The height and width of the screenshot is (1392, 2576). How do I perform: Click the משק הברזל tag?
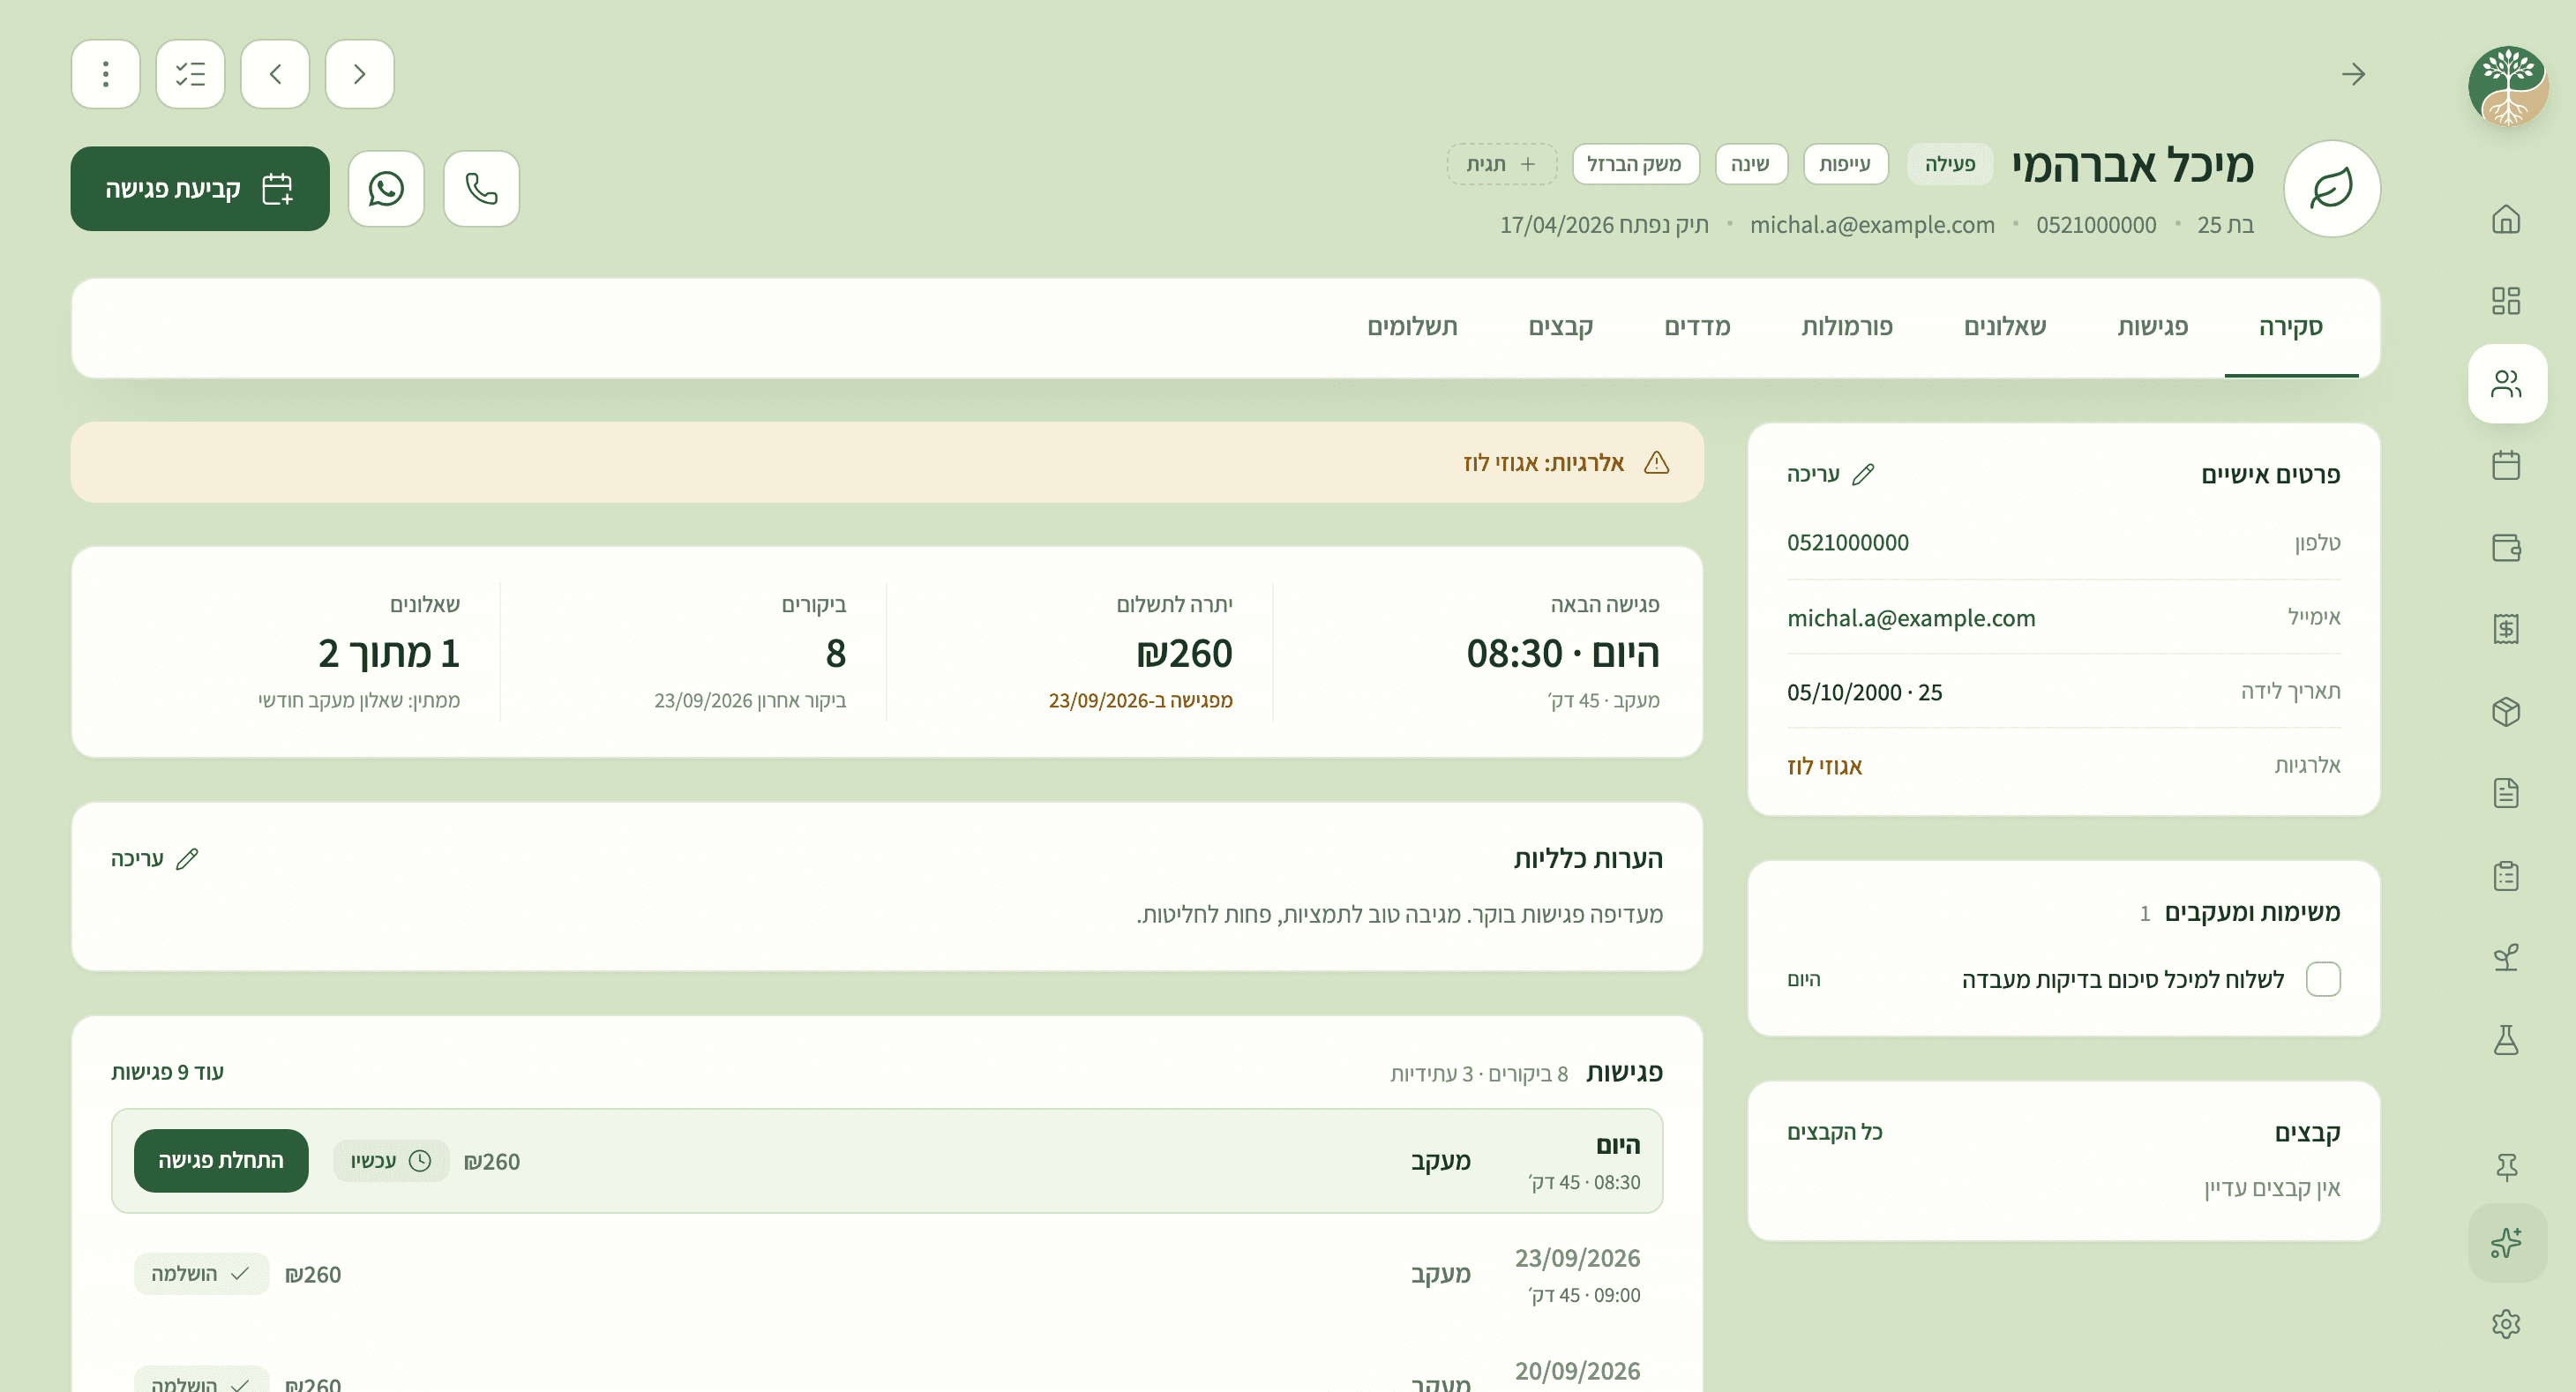pyautogui.click(x=1635, y=164)
